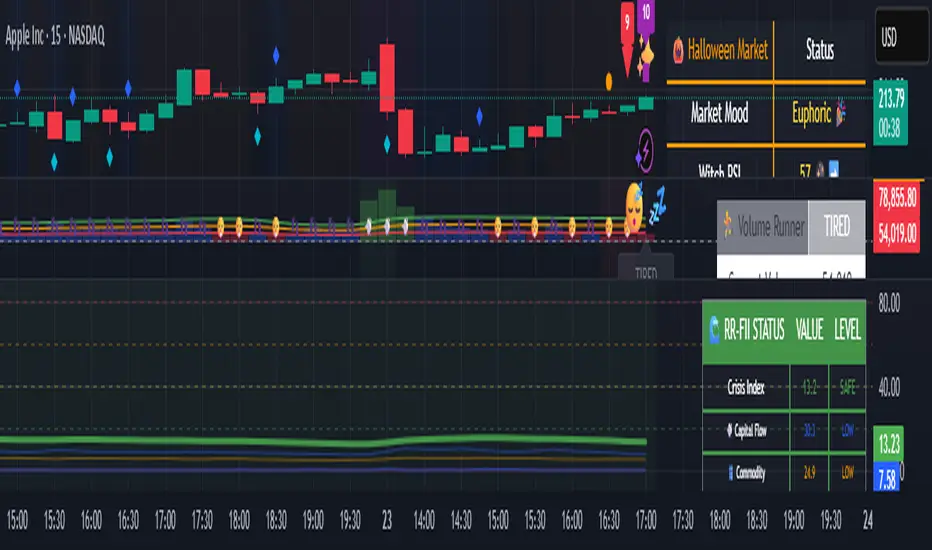Click the red 54,019.00 volume label
This screenshot has height=550, width=932.
(896, 233)
